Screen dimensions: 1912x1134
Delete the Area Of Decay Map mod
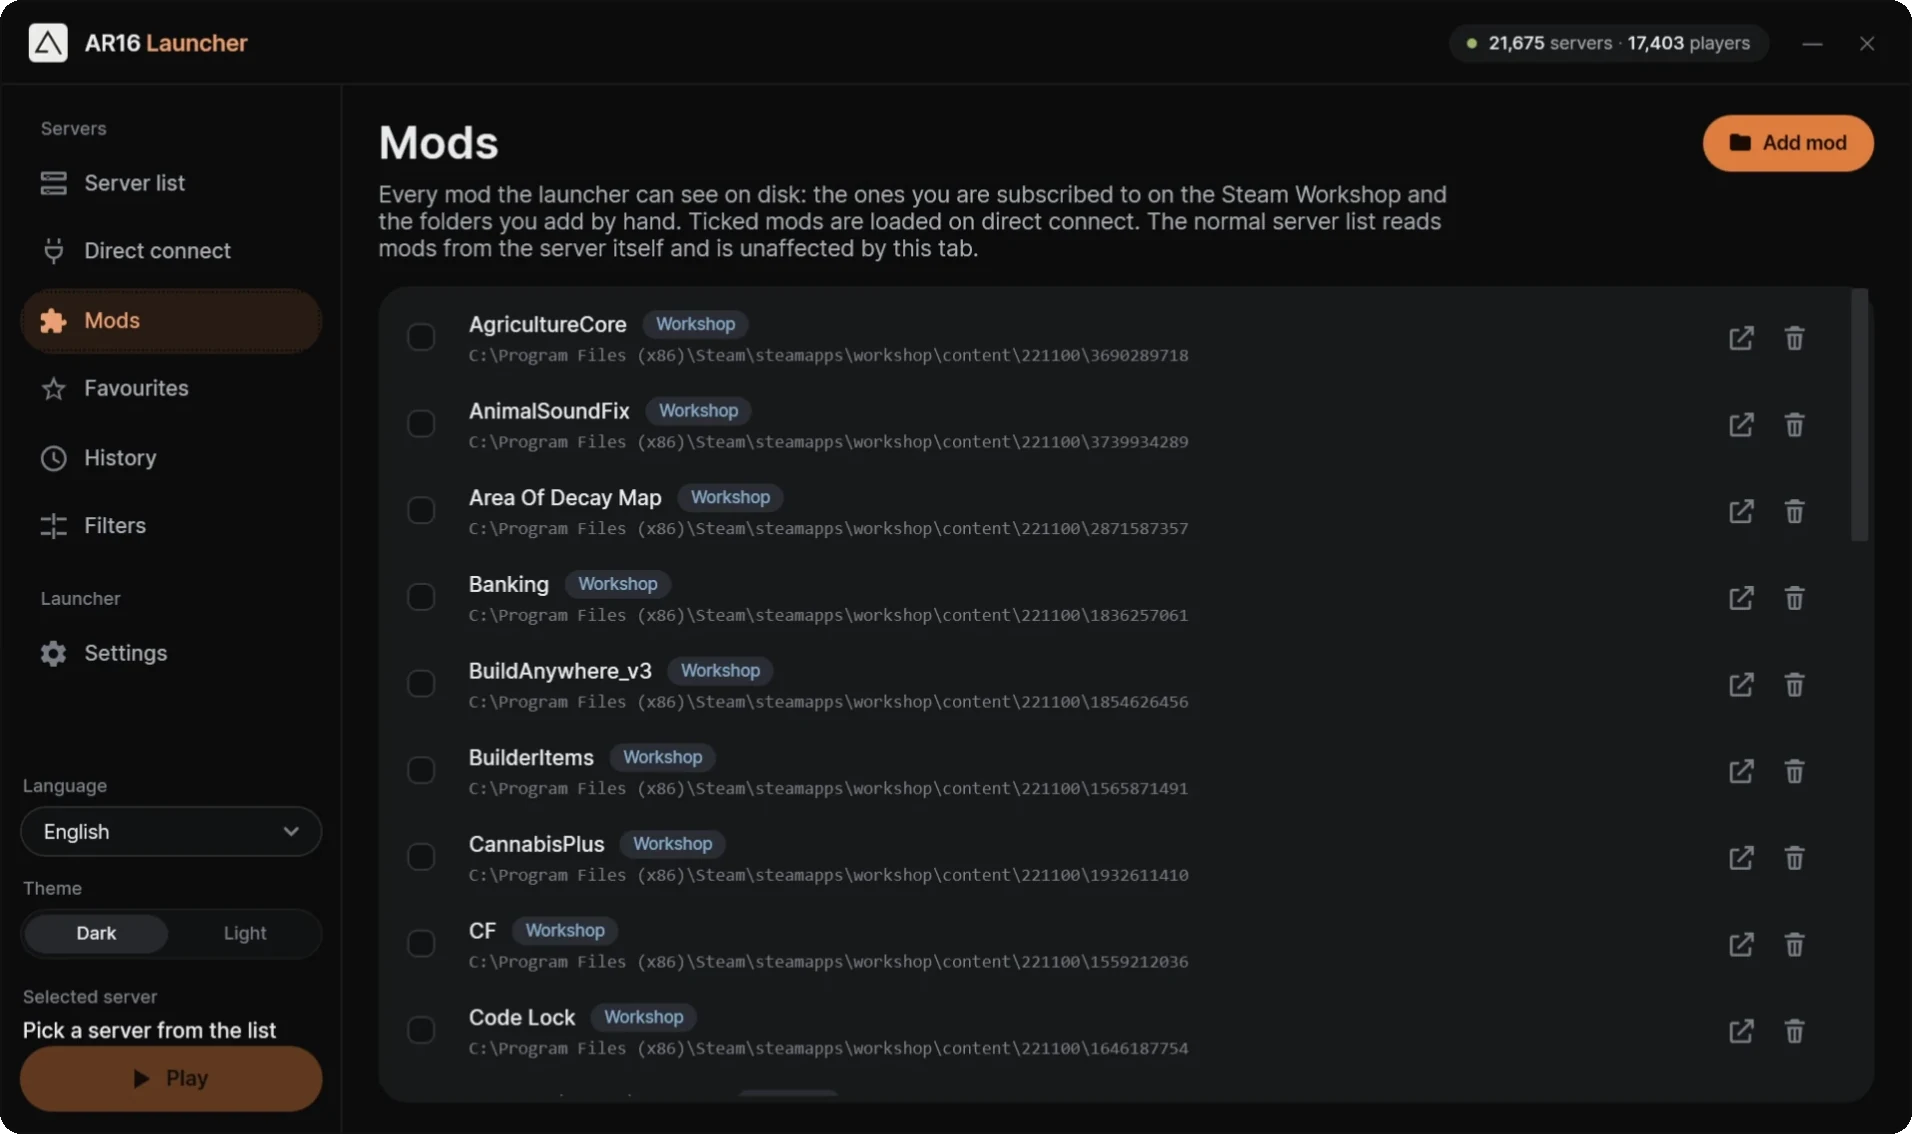point(1794,511)
